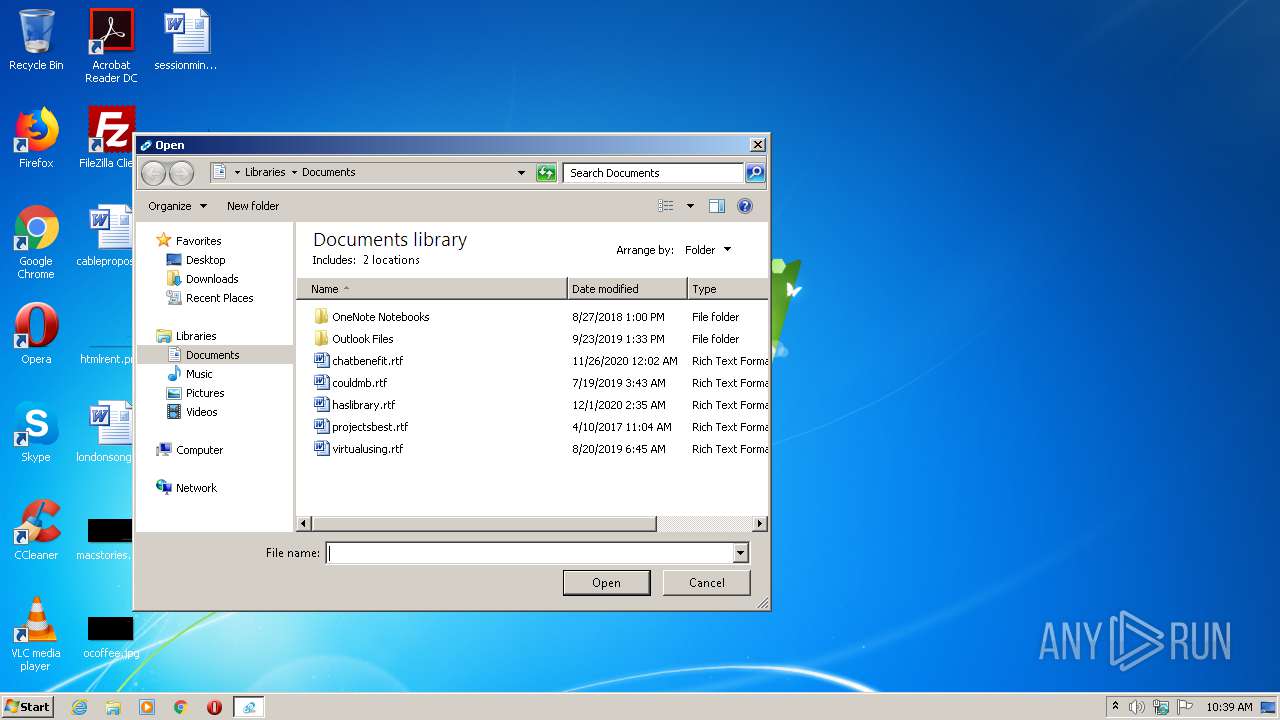Open the Arrange by Folder dropdown

pyautogui.click(x=708, y=250)
